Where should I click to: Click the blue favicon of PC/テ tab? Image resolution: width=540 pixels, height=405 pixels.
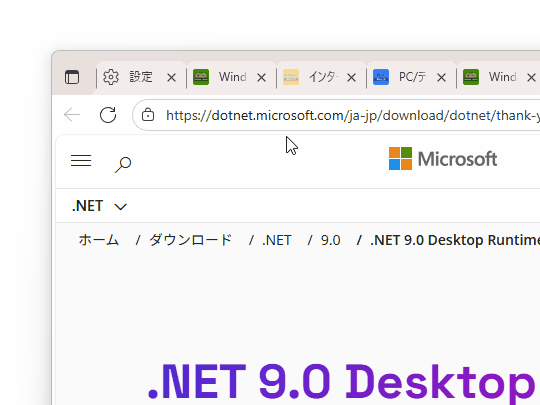pyautogui.click(x=381, y=77)
